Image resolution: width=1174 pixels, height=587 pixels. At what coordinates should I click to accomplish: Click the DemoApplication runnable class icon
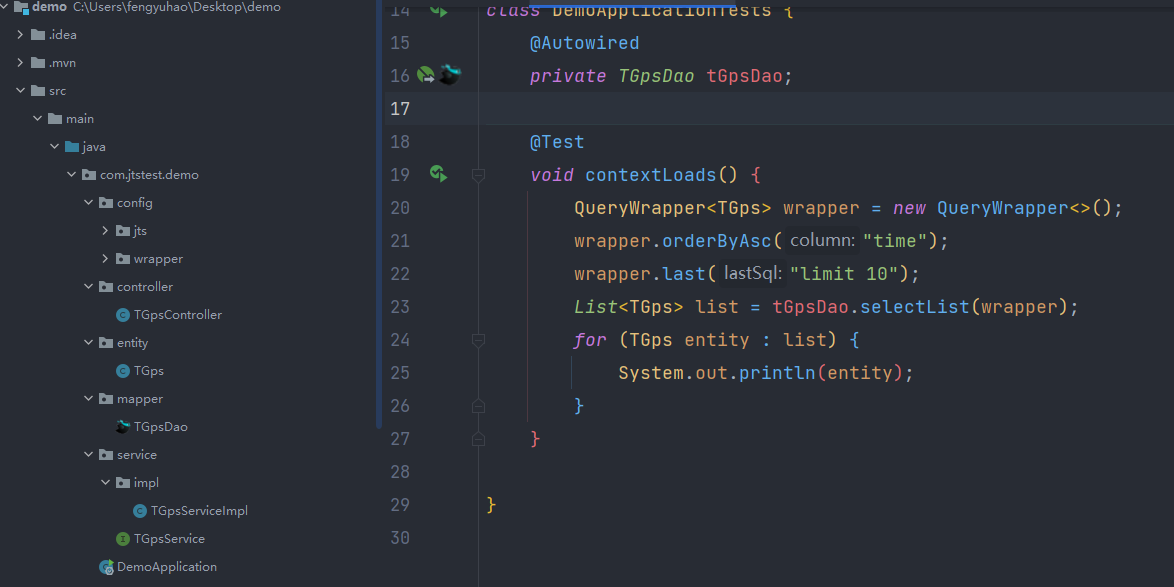tap(105, 566)
